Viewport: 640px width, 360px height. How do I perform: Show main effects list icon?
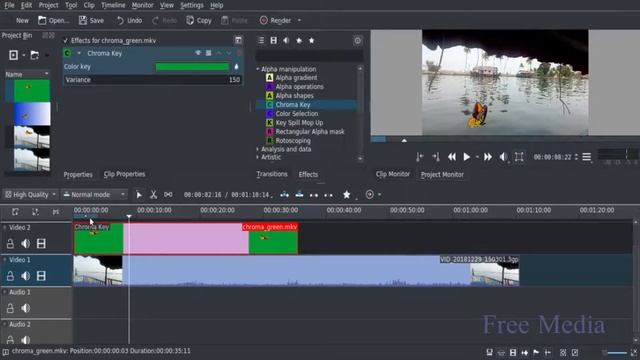coord(261,40)
